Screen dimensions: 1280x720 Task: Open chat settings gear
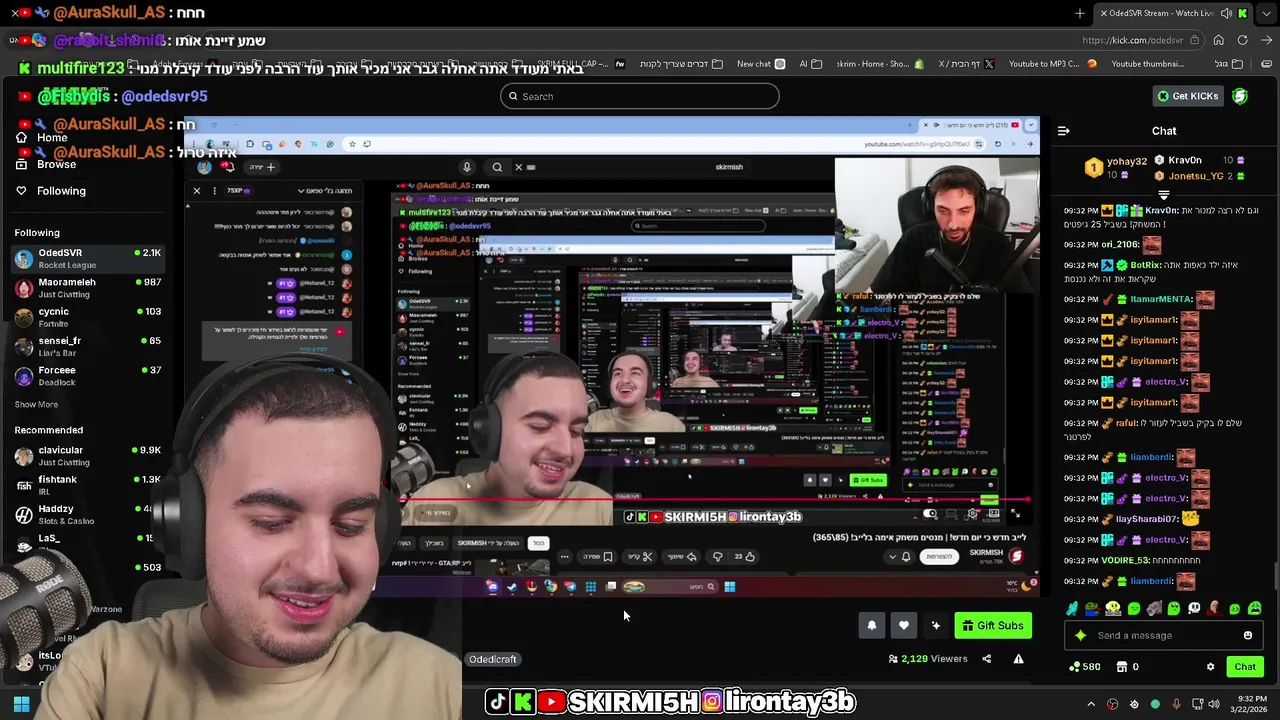point(1210,667)
